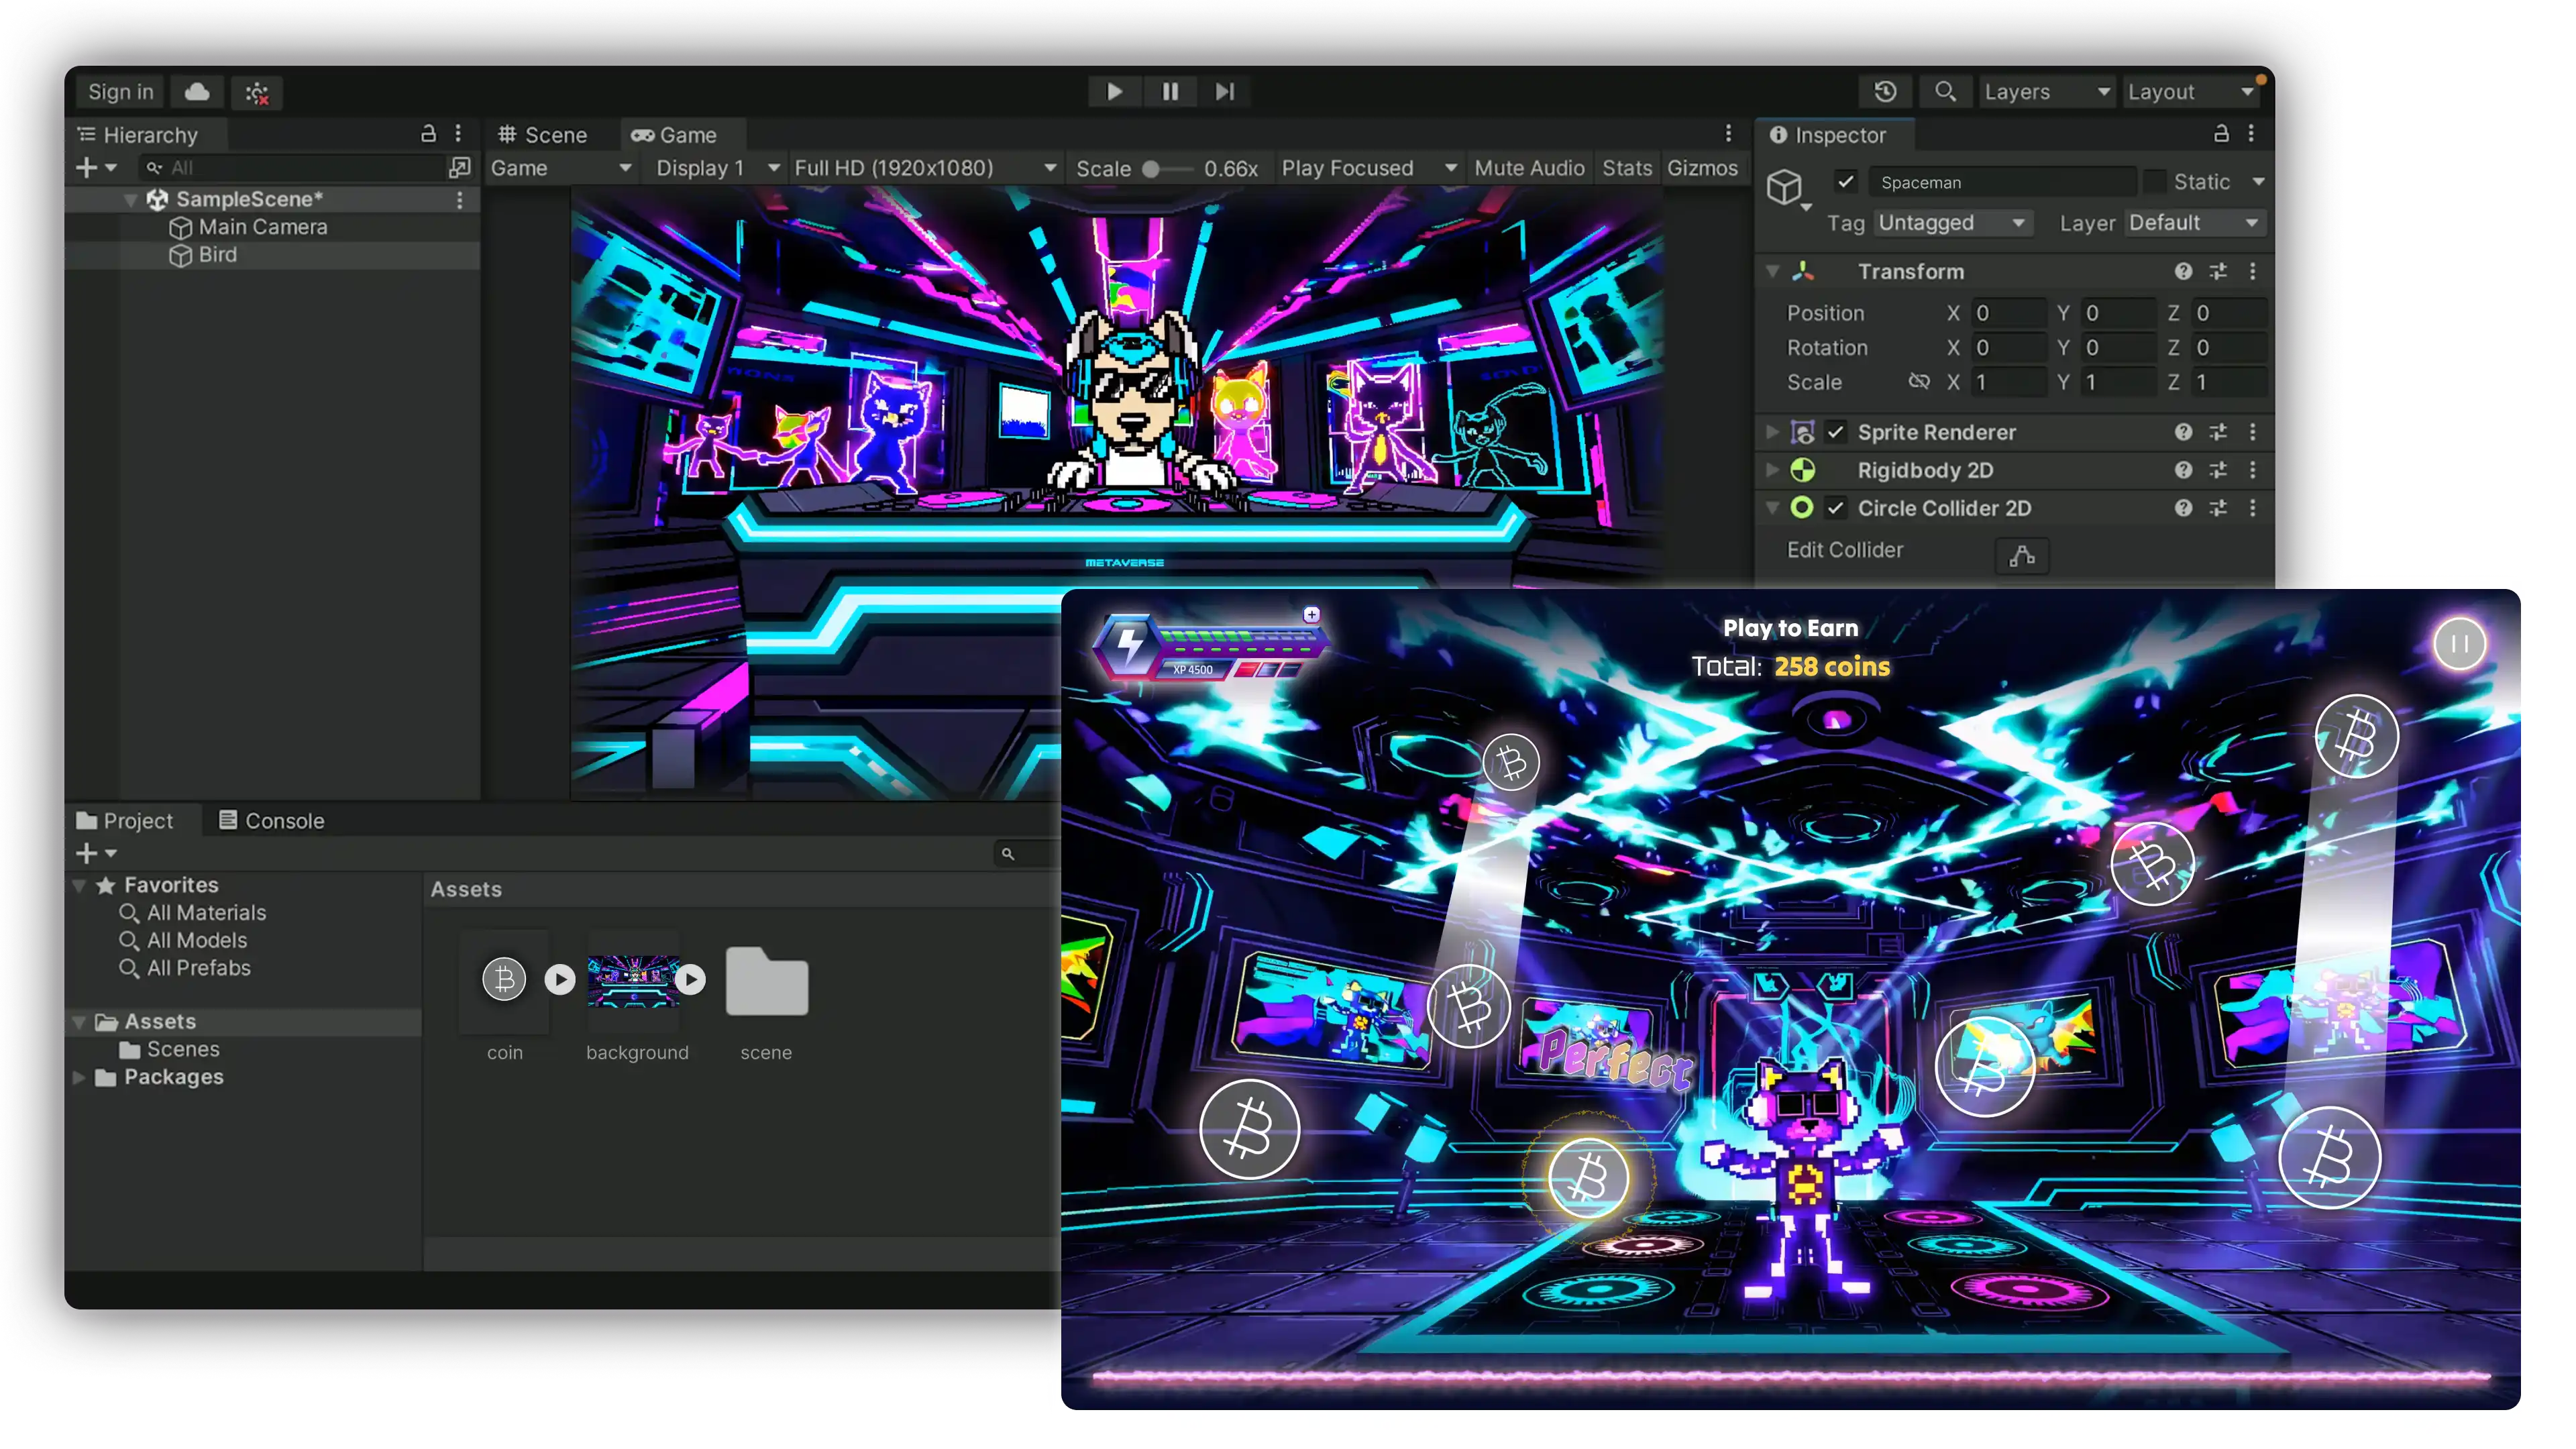This screenshot has height=1449, width=2576.
Task: Click the pause icon in the game overlay
Action: tap(2459, 644)
